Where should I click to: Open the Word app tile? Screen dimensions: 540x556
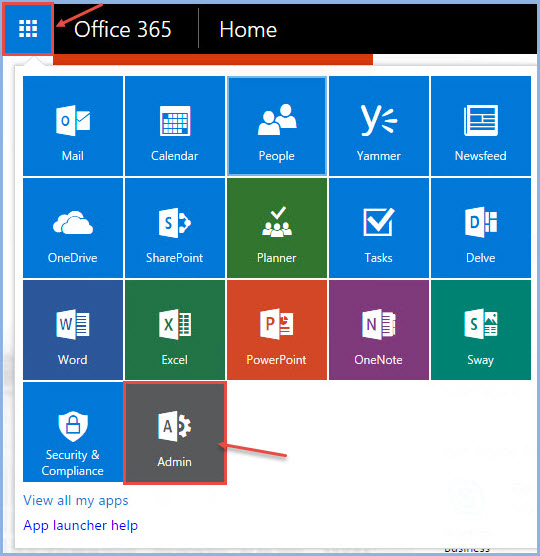(x=73, y=330)
